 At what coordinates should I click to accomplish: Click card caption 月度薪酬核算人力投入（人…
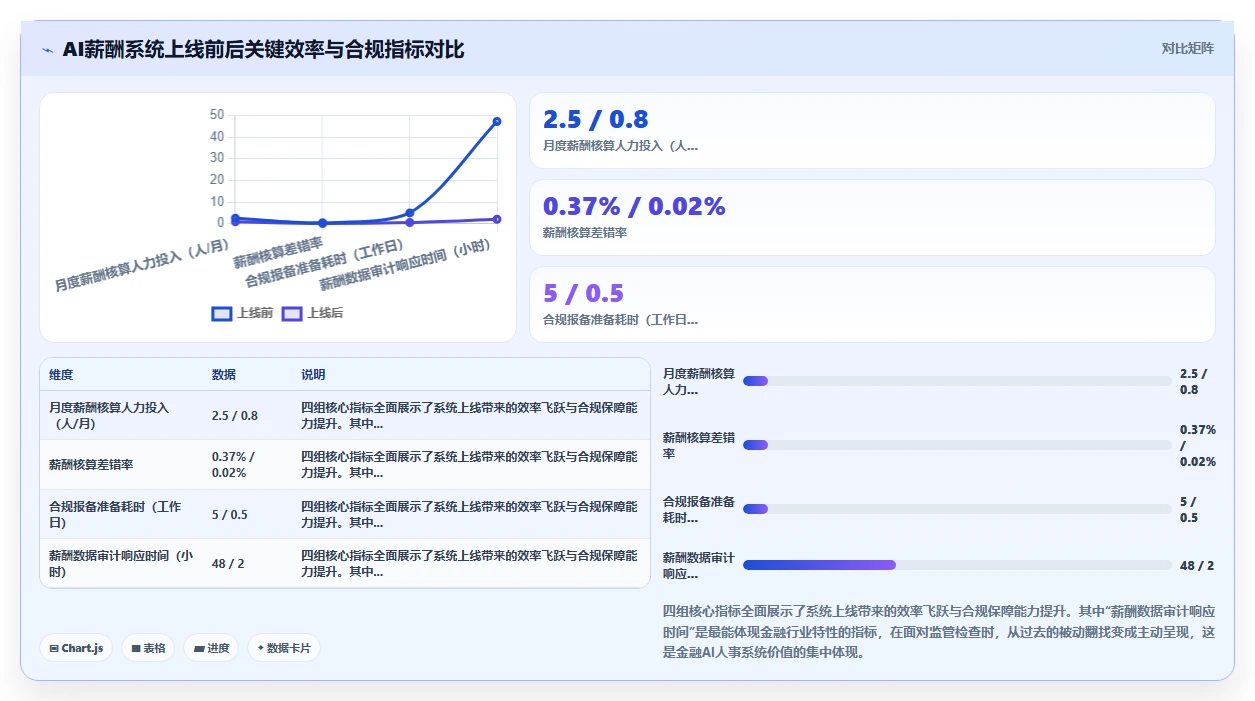[x=620, y=146]
